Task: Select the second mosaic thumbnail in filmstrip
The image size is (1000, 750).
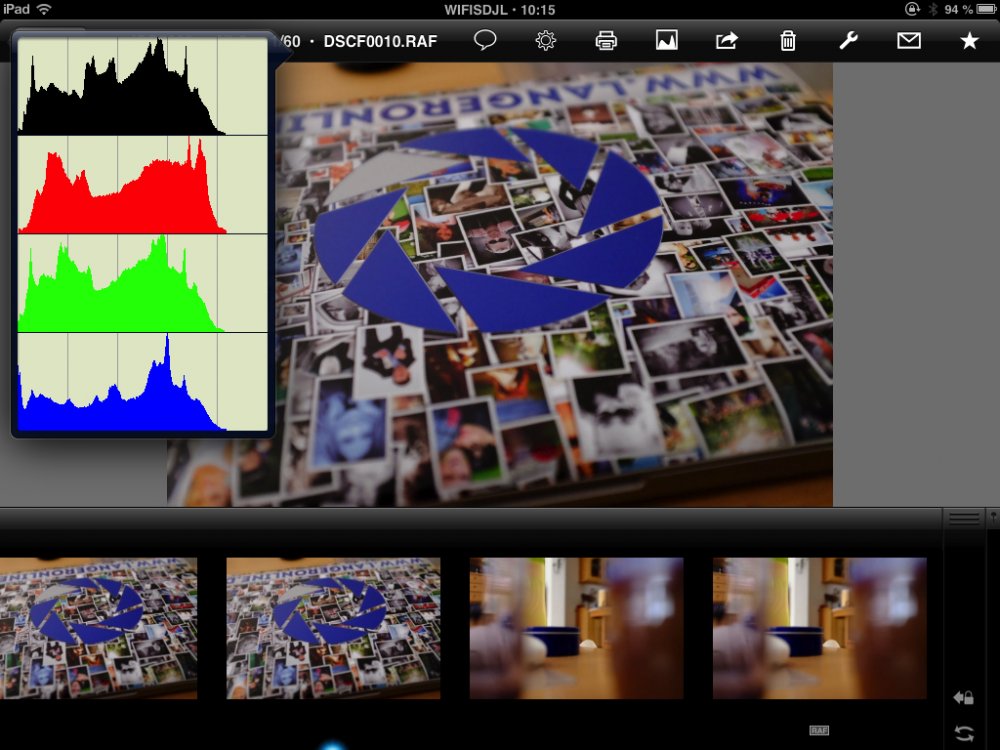Action: [x=333, y=628]
